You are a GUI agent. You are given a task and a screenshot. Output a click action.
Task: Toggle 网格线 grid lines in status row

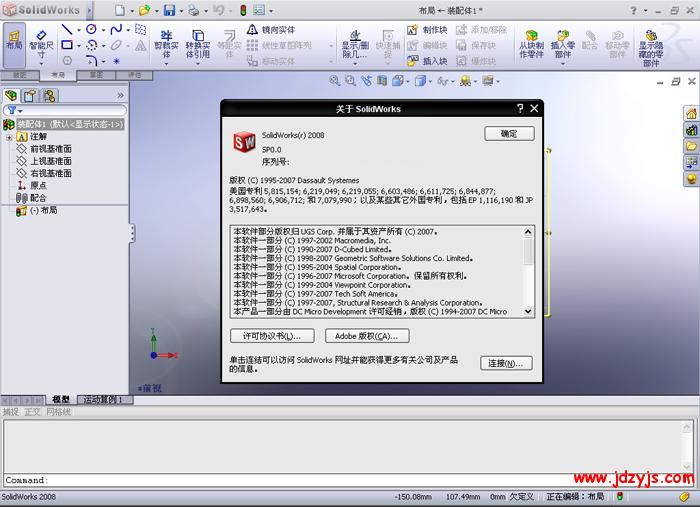[x=58, y=411]
